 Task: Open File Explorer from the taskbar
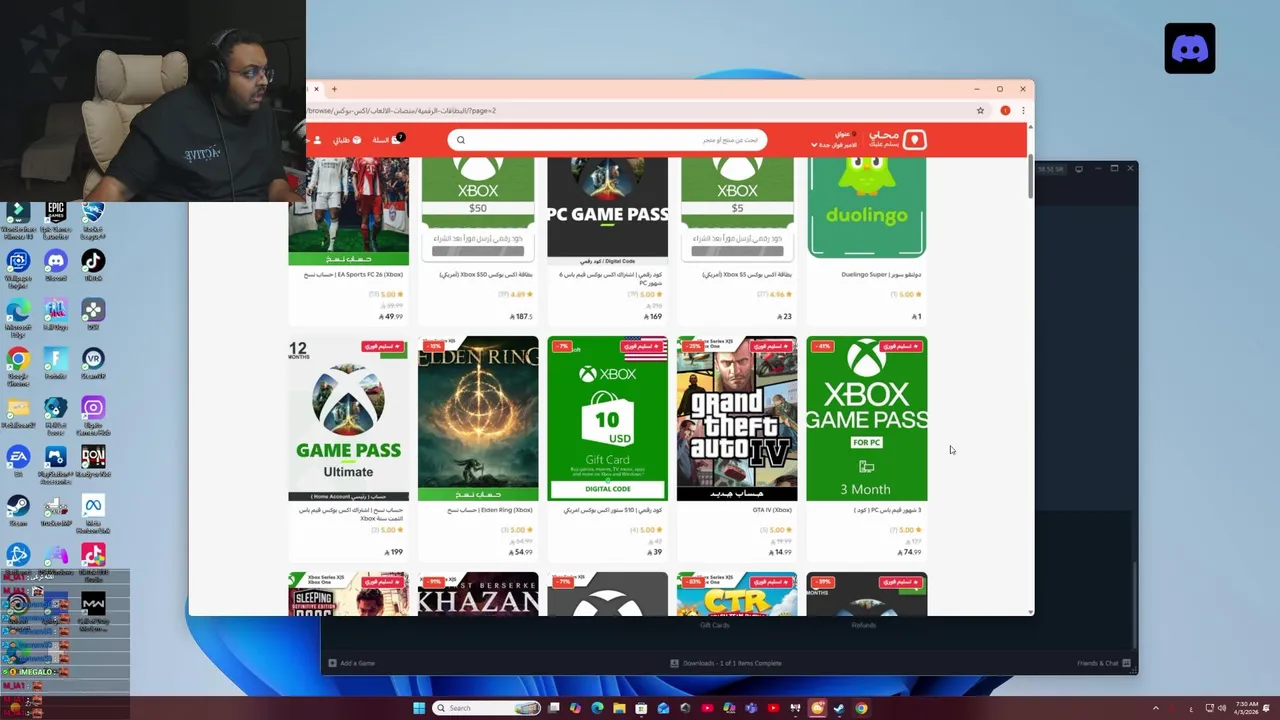[x=619, y=708]
